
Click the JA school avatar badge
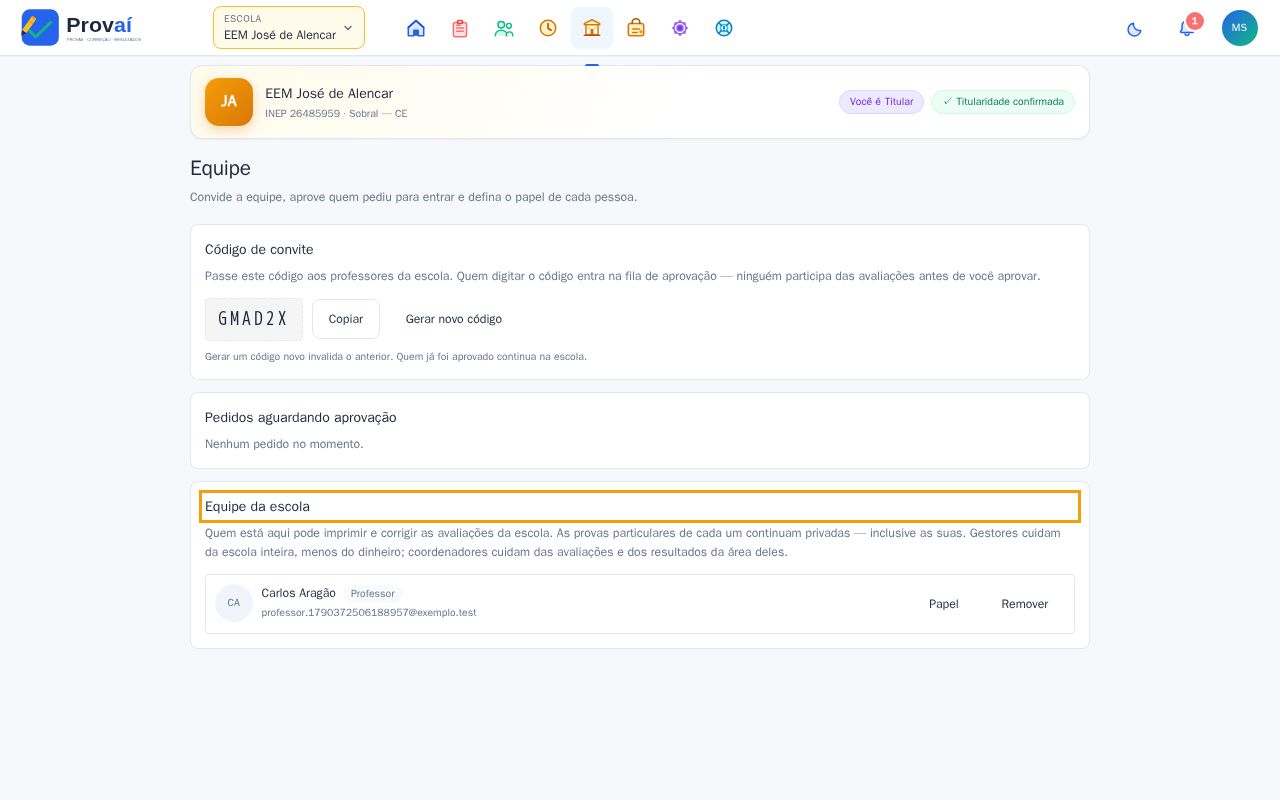point(229,102)
